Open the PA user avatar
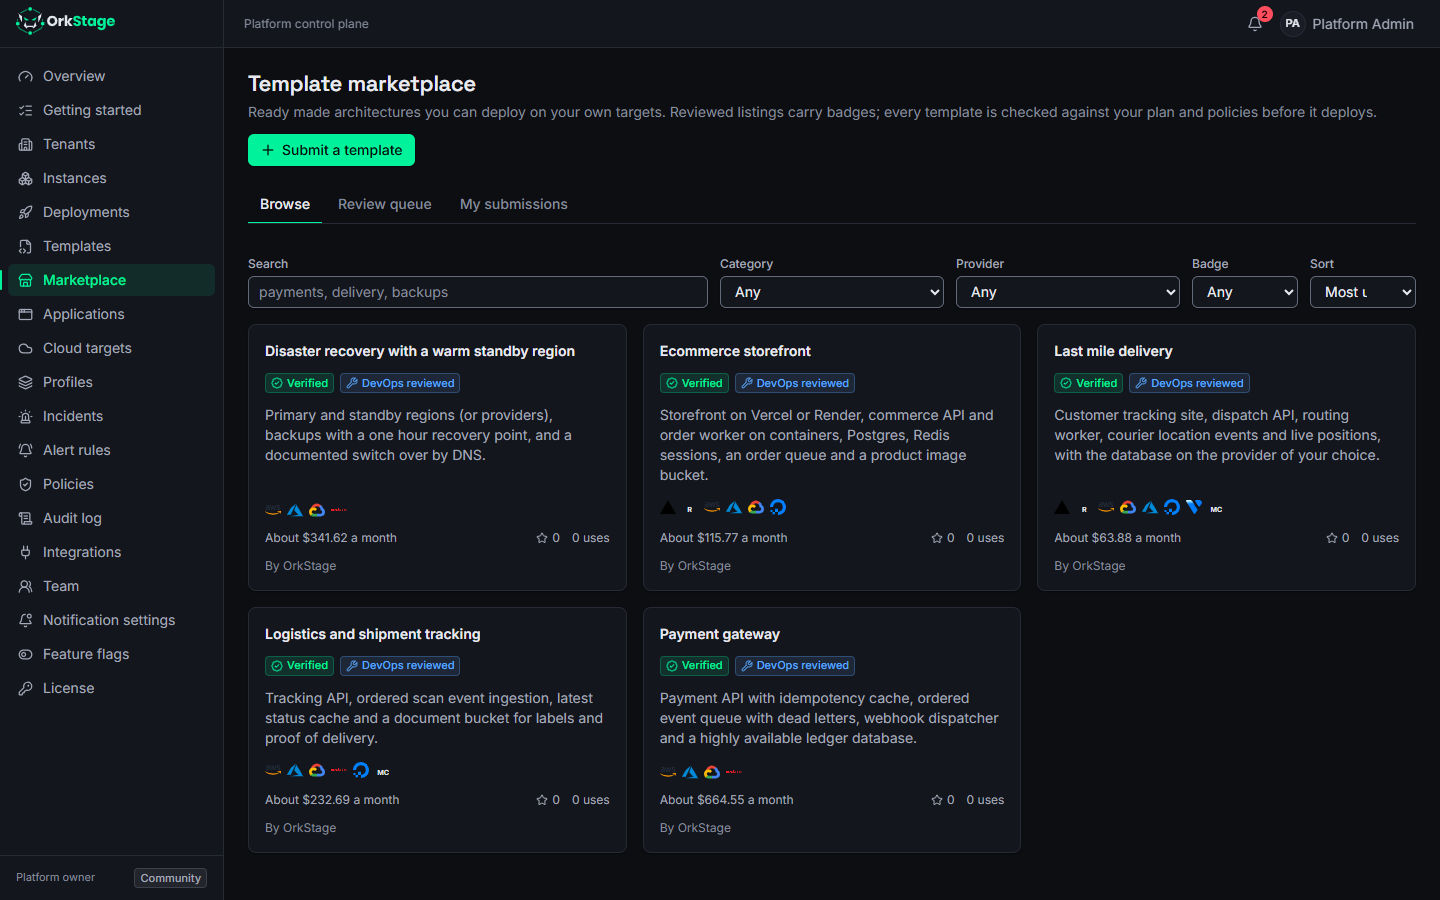 (x=1292, y=24)
